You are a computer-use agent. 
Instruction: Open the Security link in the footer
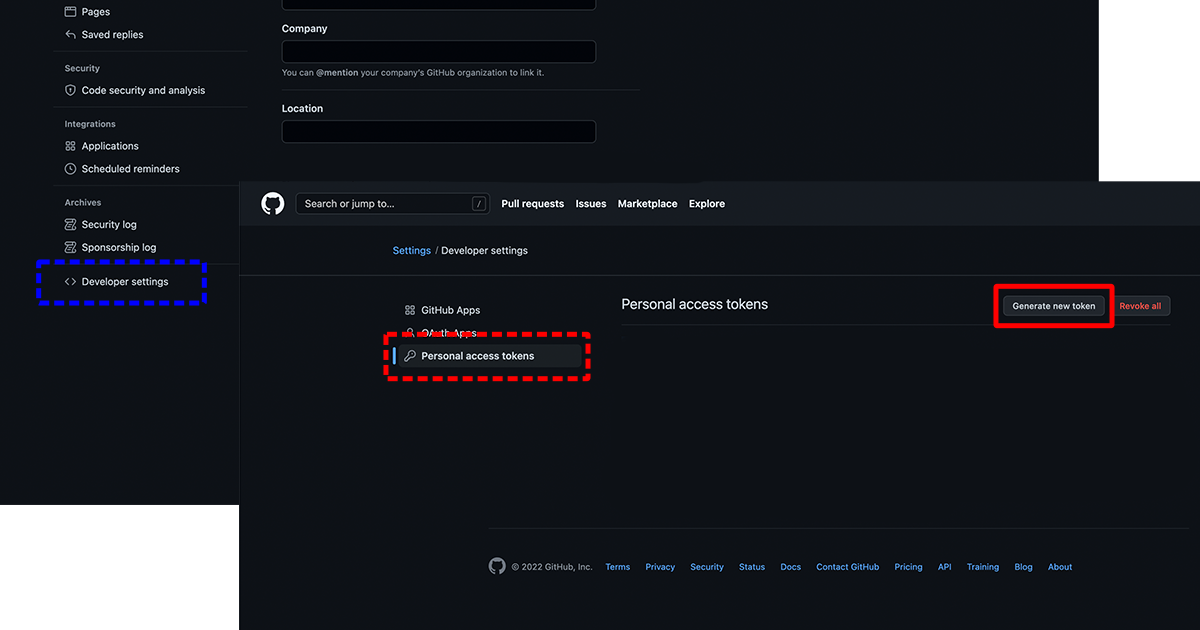(707, 567)
